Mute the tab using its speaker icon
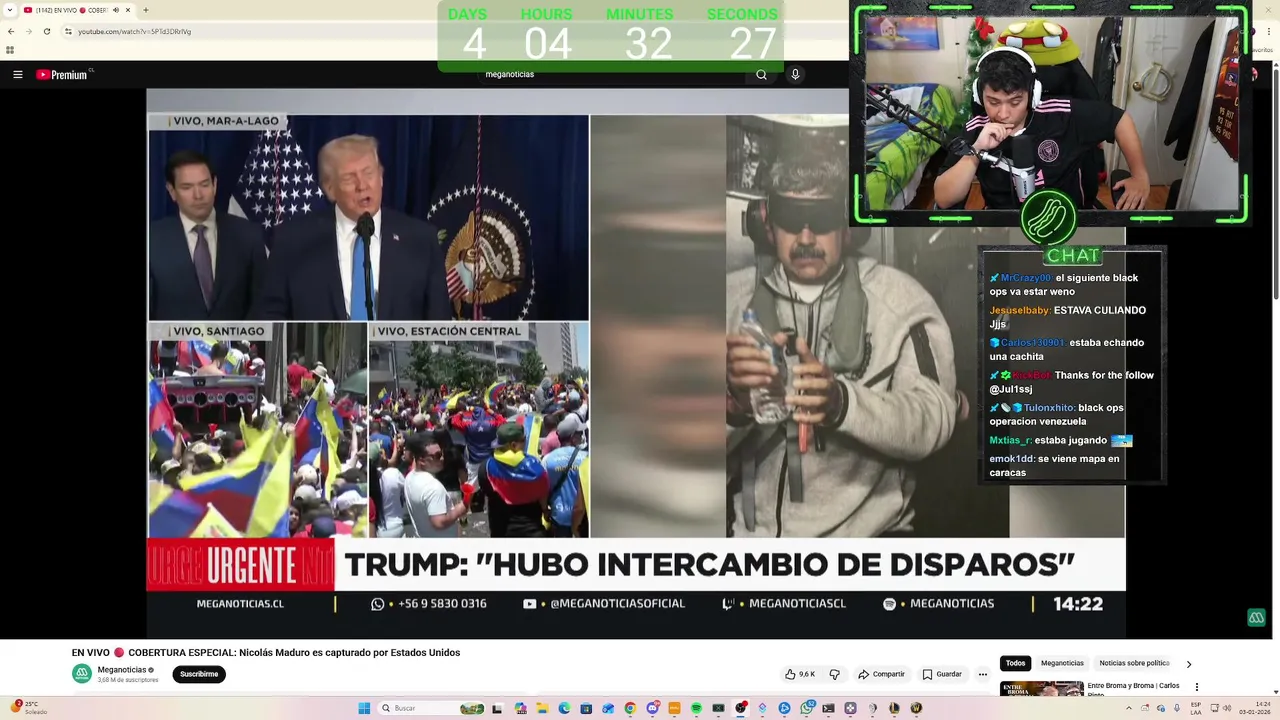Screen dimensions: 1280x720 click(116, 10)
